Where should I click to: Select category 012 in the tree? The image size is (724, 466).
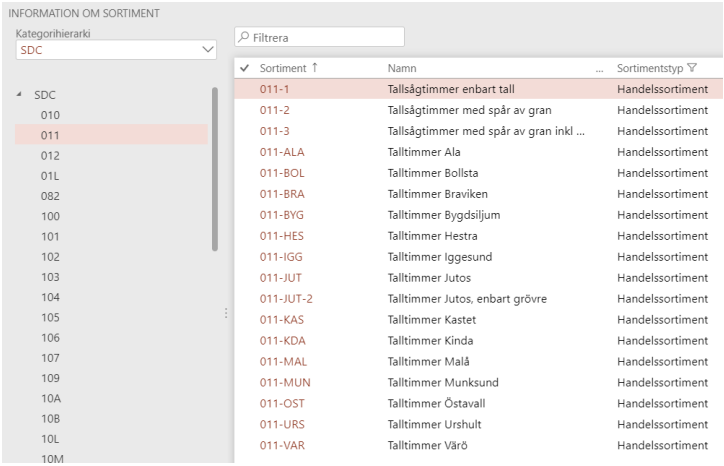[50, 155]
